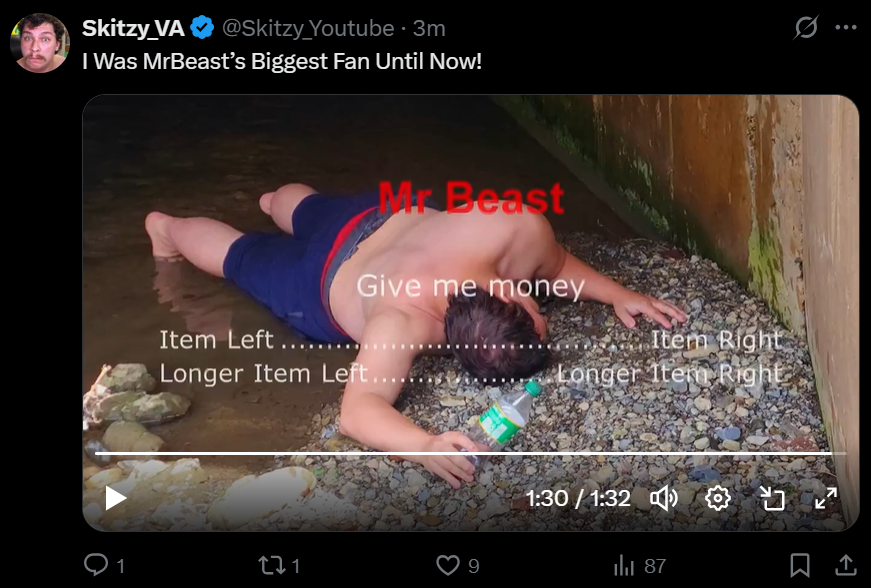Expand video to fullscreen
This screenshot has width=871, height=588.
coord(825,498)
